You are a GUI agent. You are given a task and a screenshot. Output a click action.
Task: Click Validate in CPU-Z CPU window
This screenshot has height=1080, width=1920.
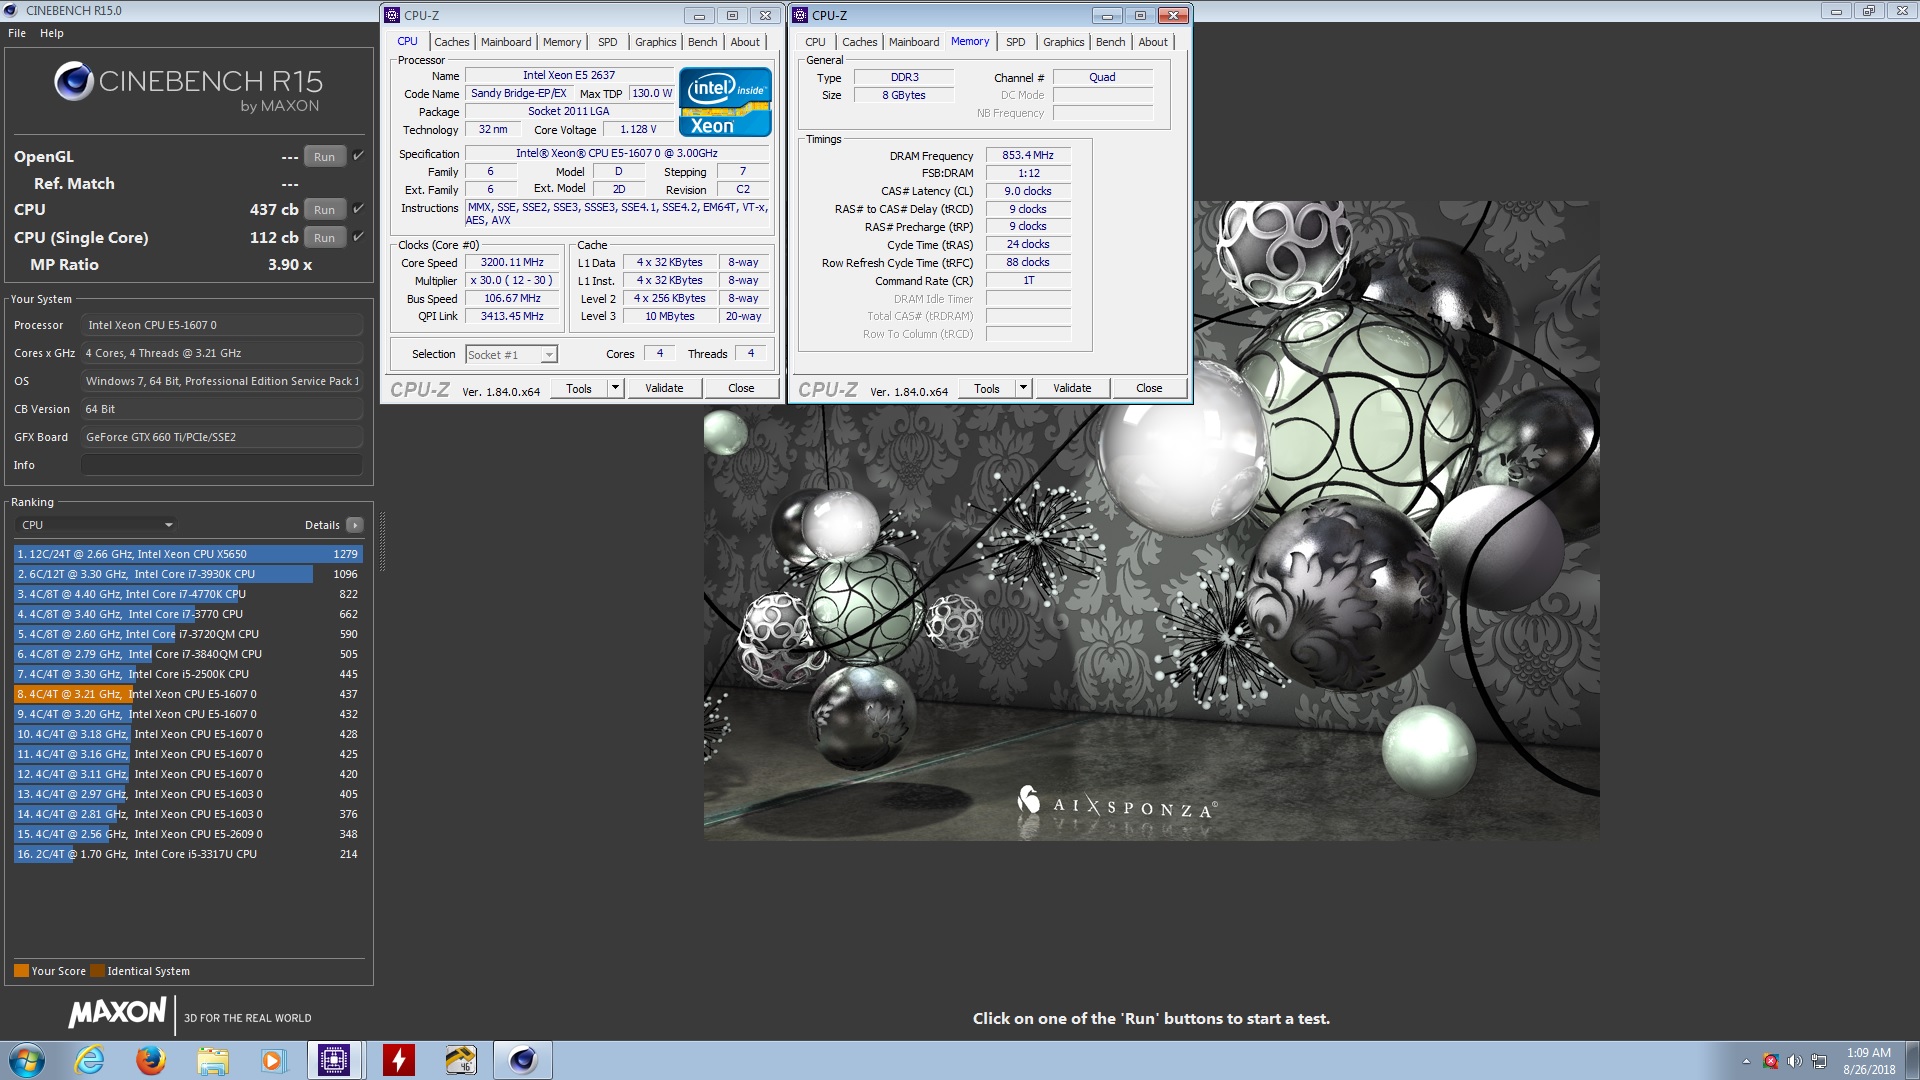tap(664, 388)
